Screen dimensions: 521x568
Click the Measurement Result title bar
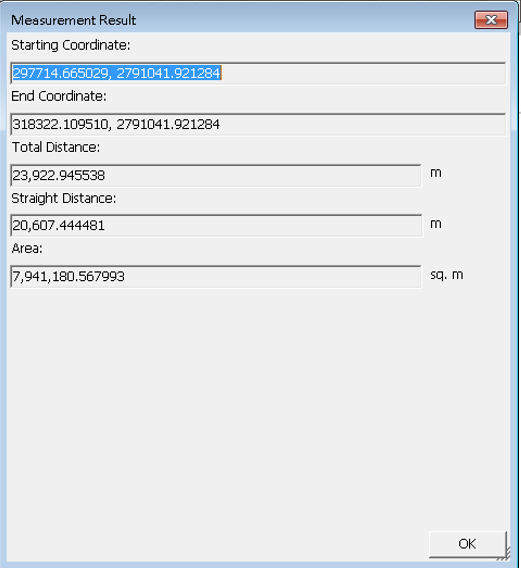tap(239, 20)
